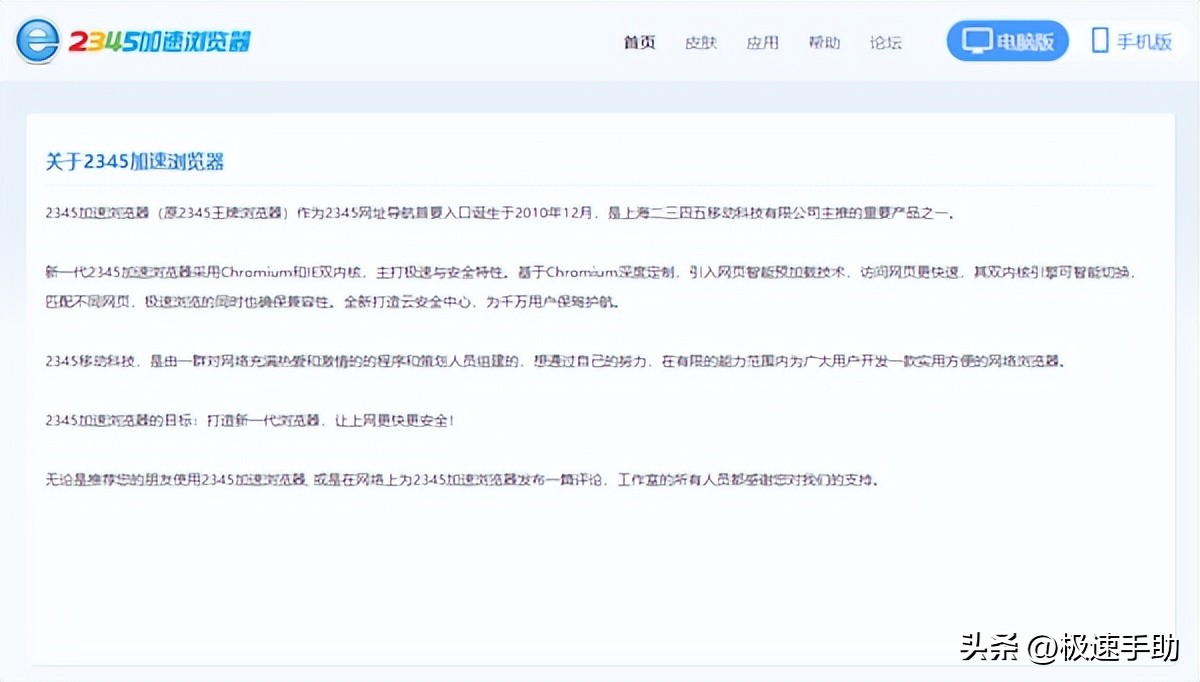Click the smartphone icon beside 手机版

click(x=1098, y=40)
